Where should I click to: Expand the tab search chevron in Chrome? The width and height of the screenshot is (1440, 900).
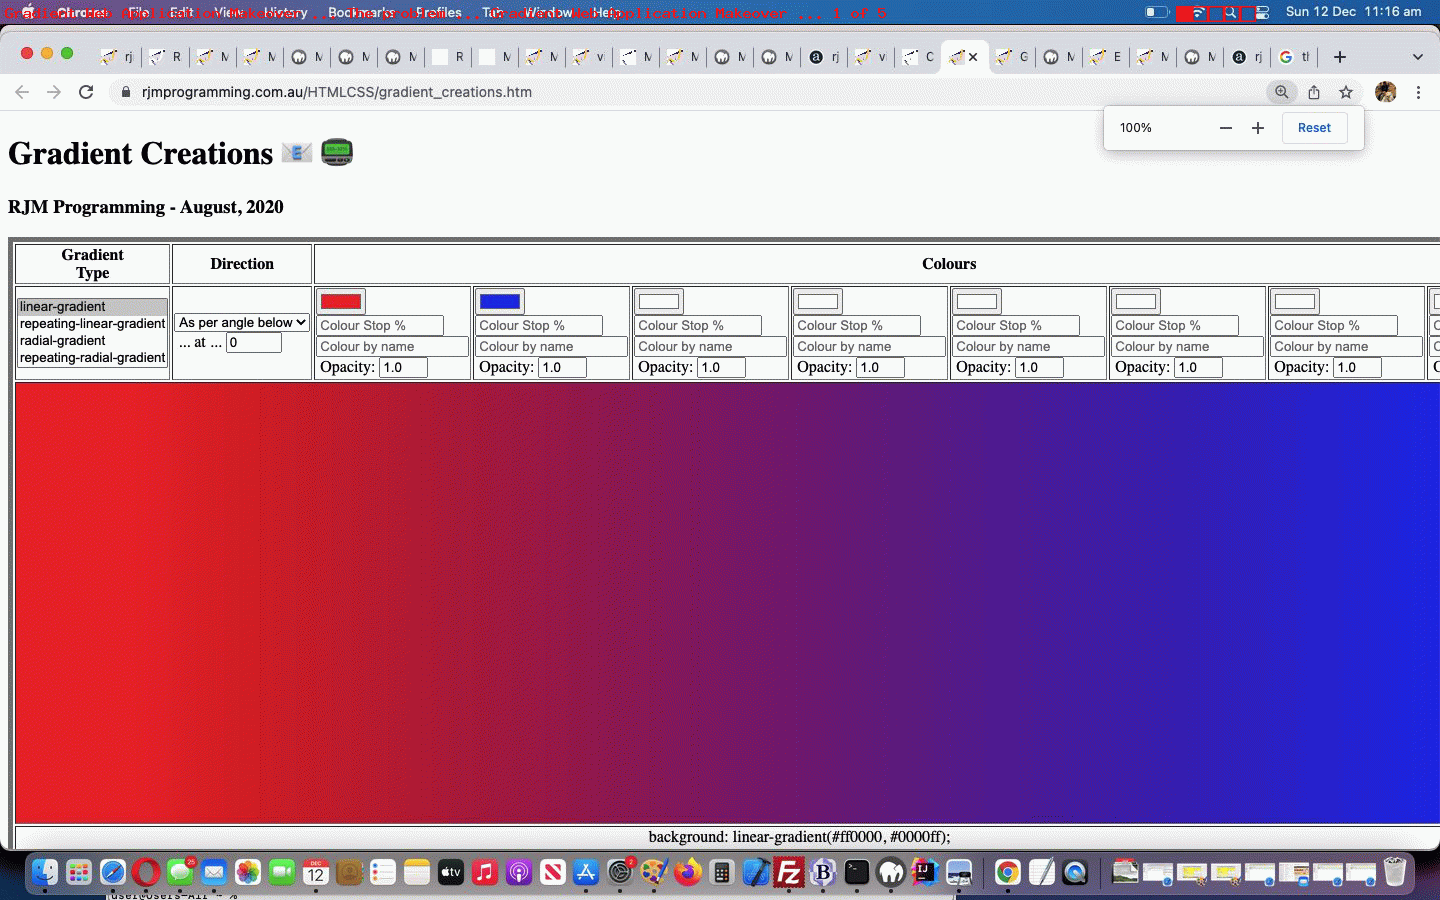[x=1417, y=57]
